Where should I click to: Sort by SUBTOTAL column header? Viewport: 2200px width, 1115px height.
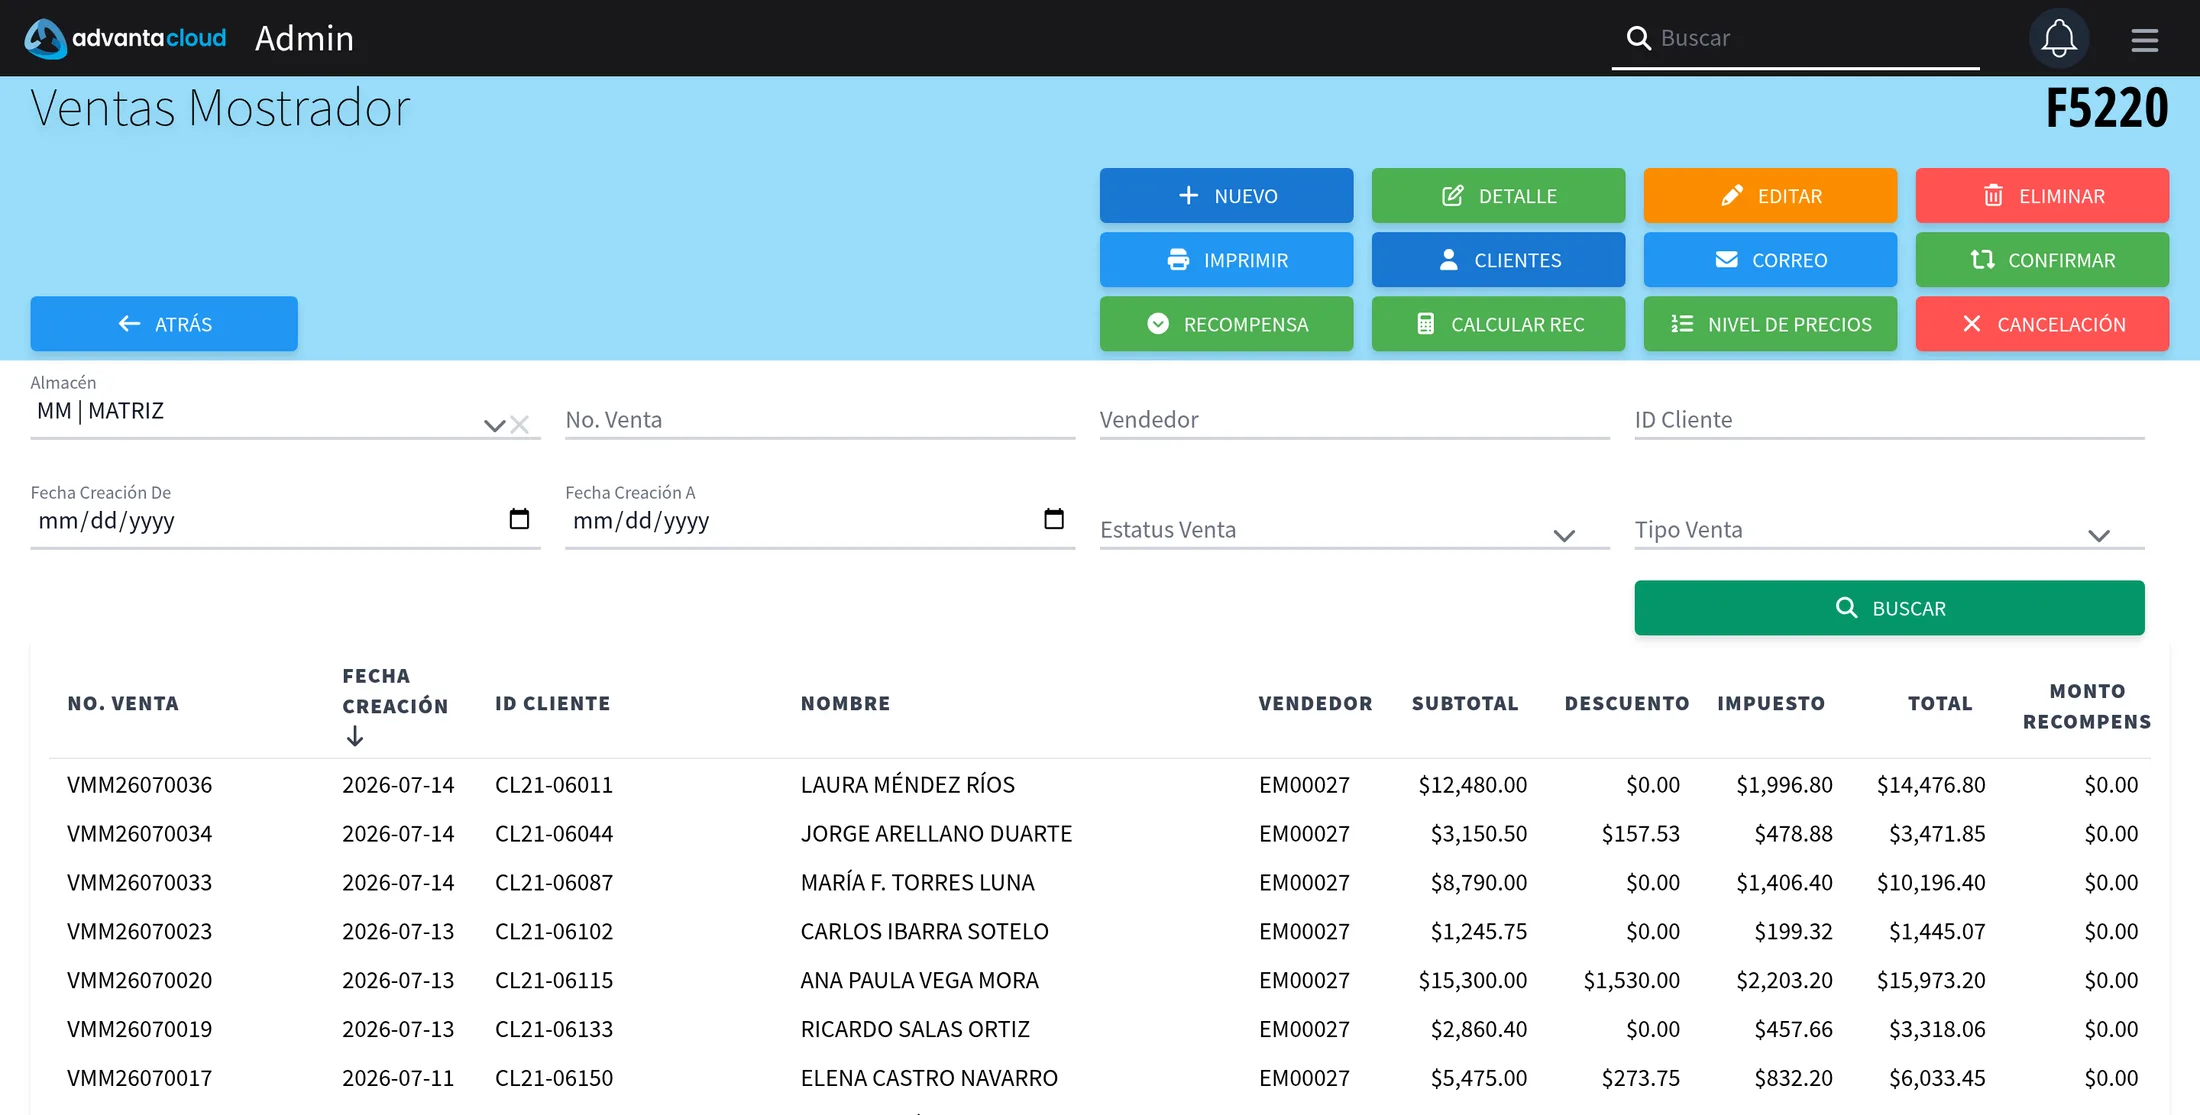click(1465, 704)
